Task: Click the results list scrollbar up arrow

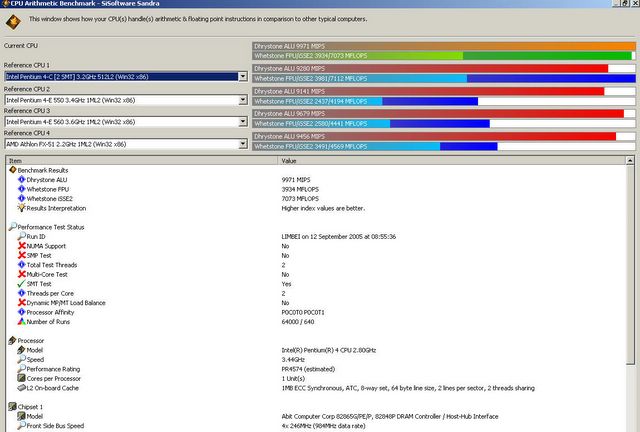Action: (x=630, y=161)
